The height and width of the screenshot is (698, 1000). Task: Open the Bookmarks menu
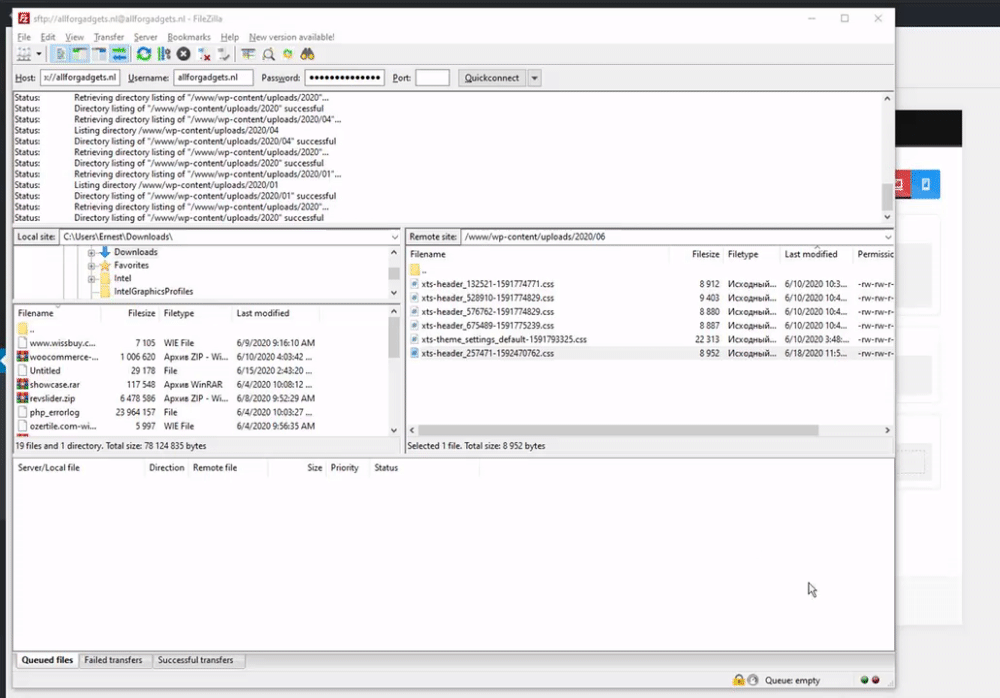[189, 37]
